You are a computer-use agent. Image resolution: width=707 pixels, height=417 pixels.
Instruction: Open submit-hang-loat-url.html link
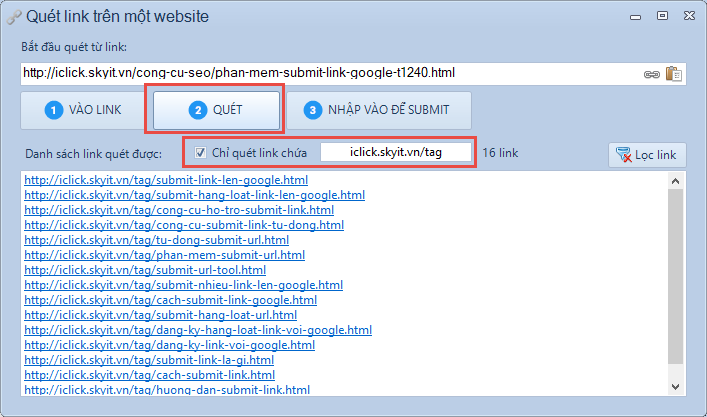[161, 315]
